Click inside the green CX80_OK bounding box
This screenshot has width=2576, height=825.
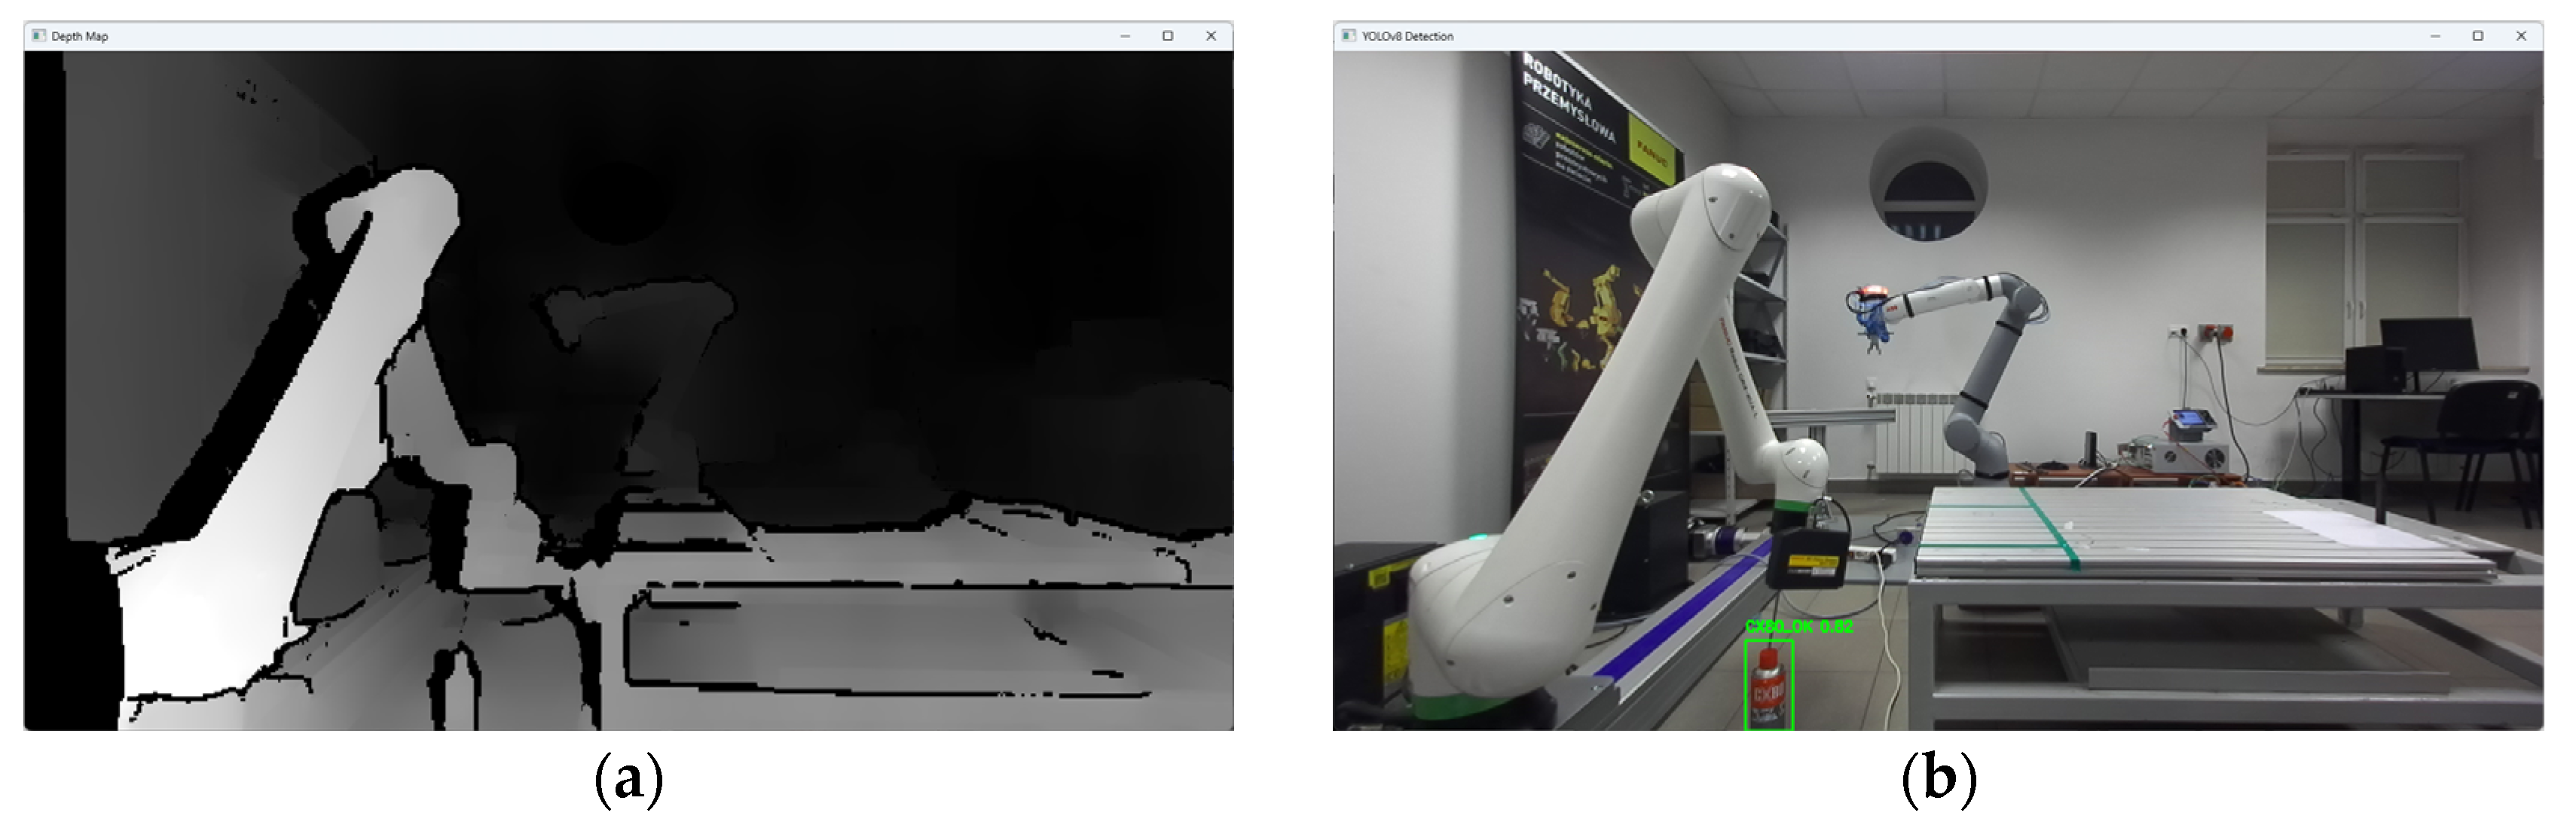click(1768, 686)
